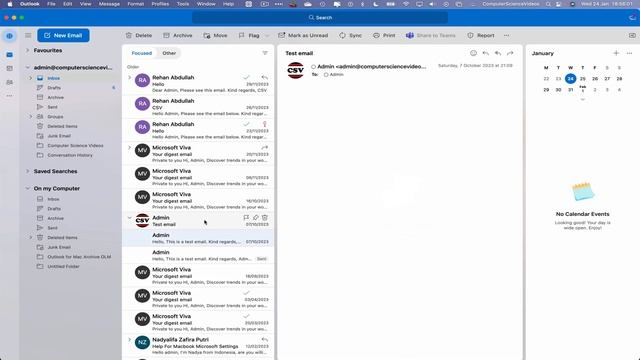Expand the first Rehan Abdullah conversation
The width and height of the screenshot is (640, 360).
click(129, 78)
